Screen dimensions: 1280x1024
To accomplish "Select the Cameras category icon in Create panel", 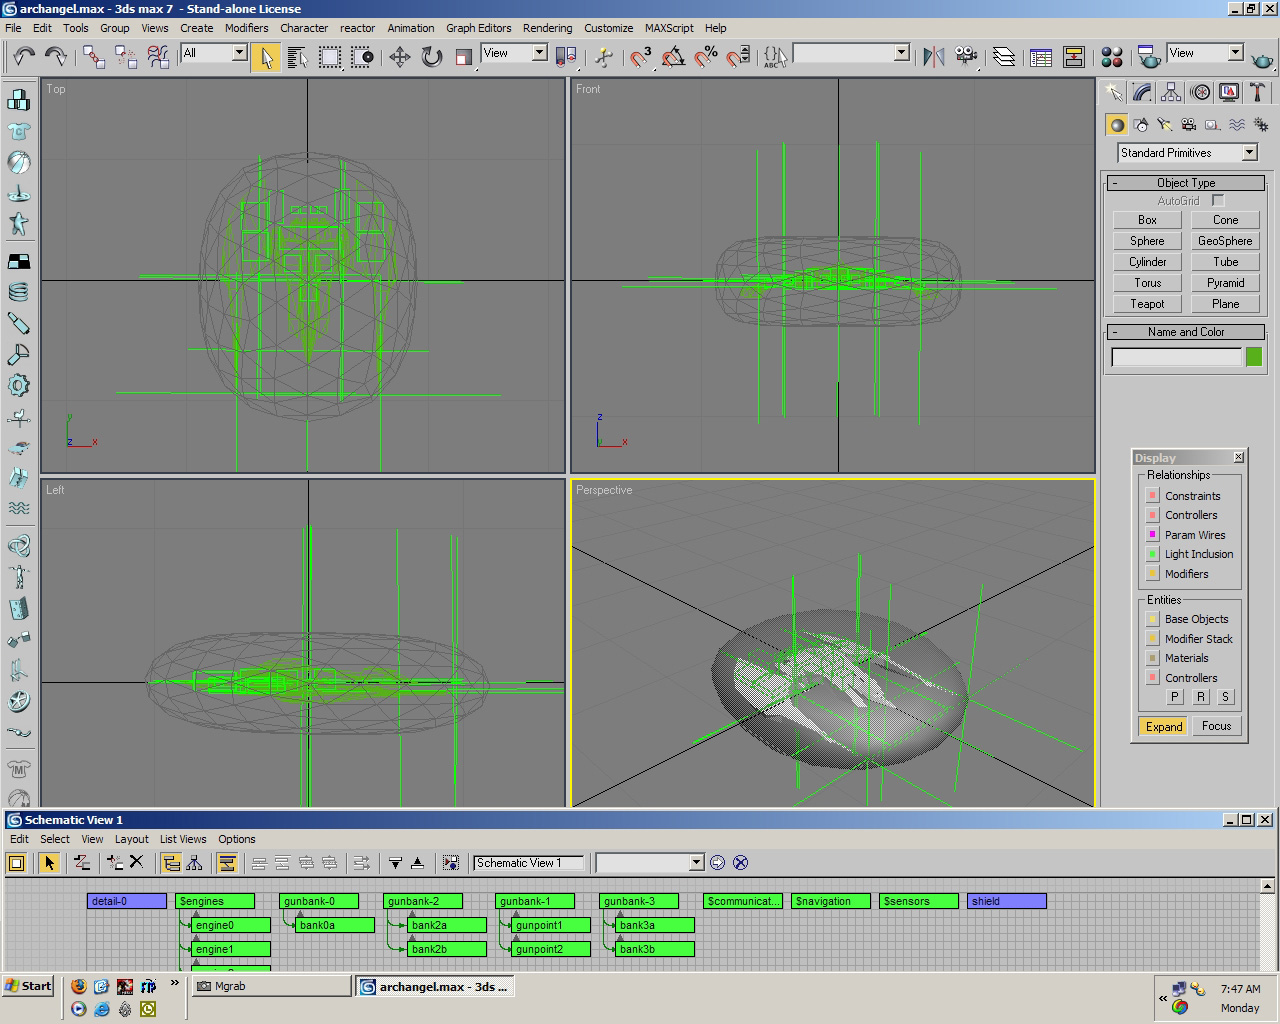I will (x=1188, y=125).
